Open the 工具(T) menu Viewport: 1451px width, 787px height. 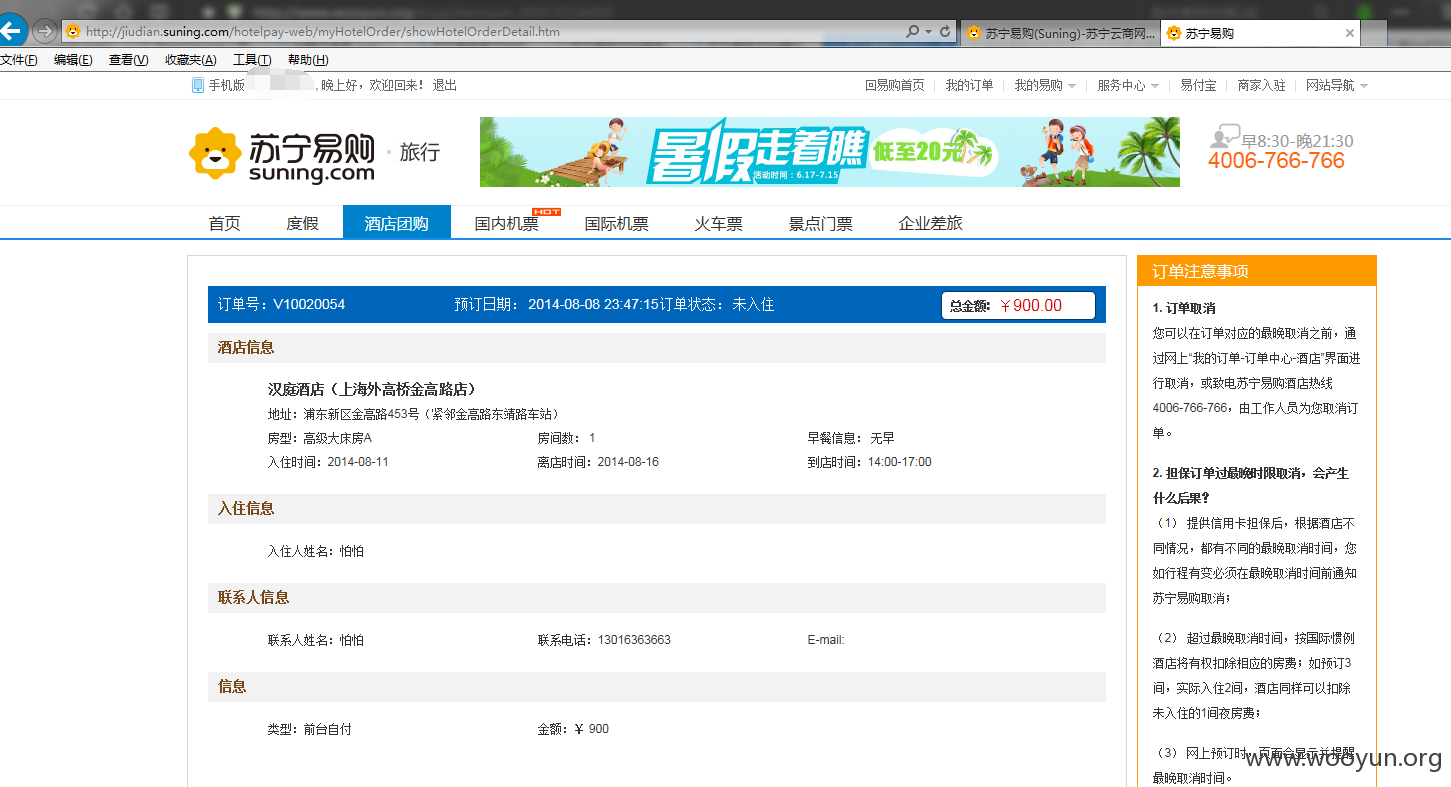click(252, 60)
